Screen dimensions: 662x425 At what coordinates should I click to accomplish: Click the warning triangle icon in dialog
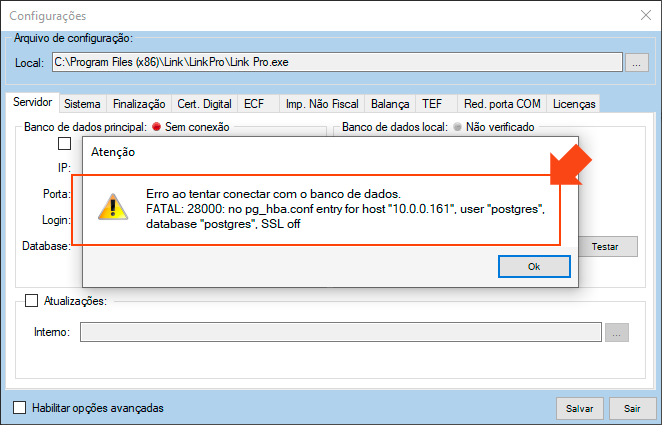[x=112, y=208]
